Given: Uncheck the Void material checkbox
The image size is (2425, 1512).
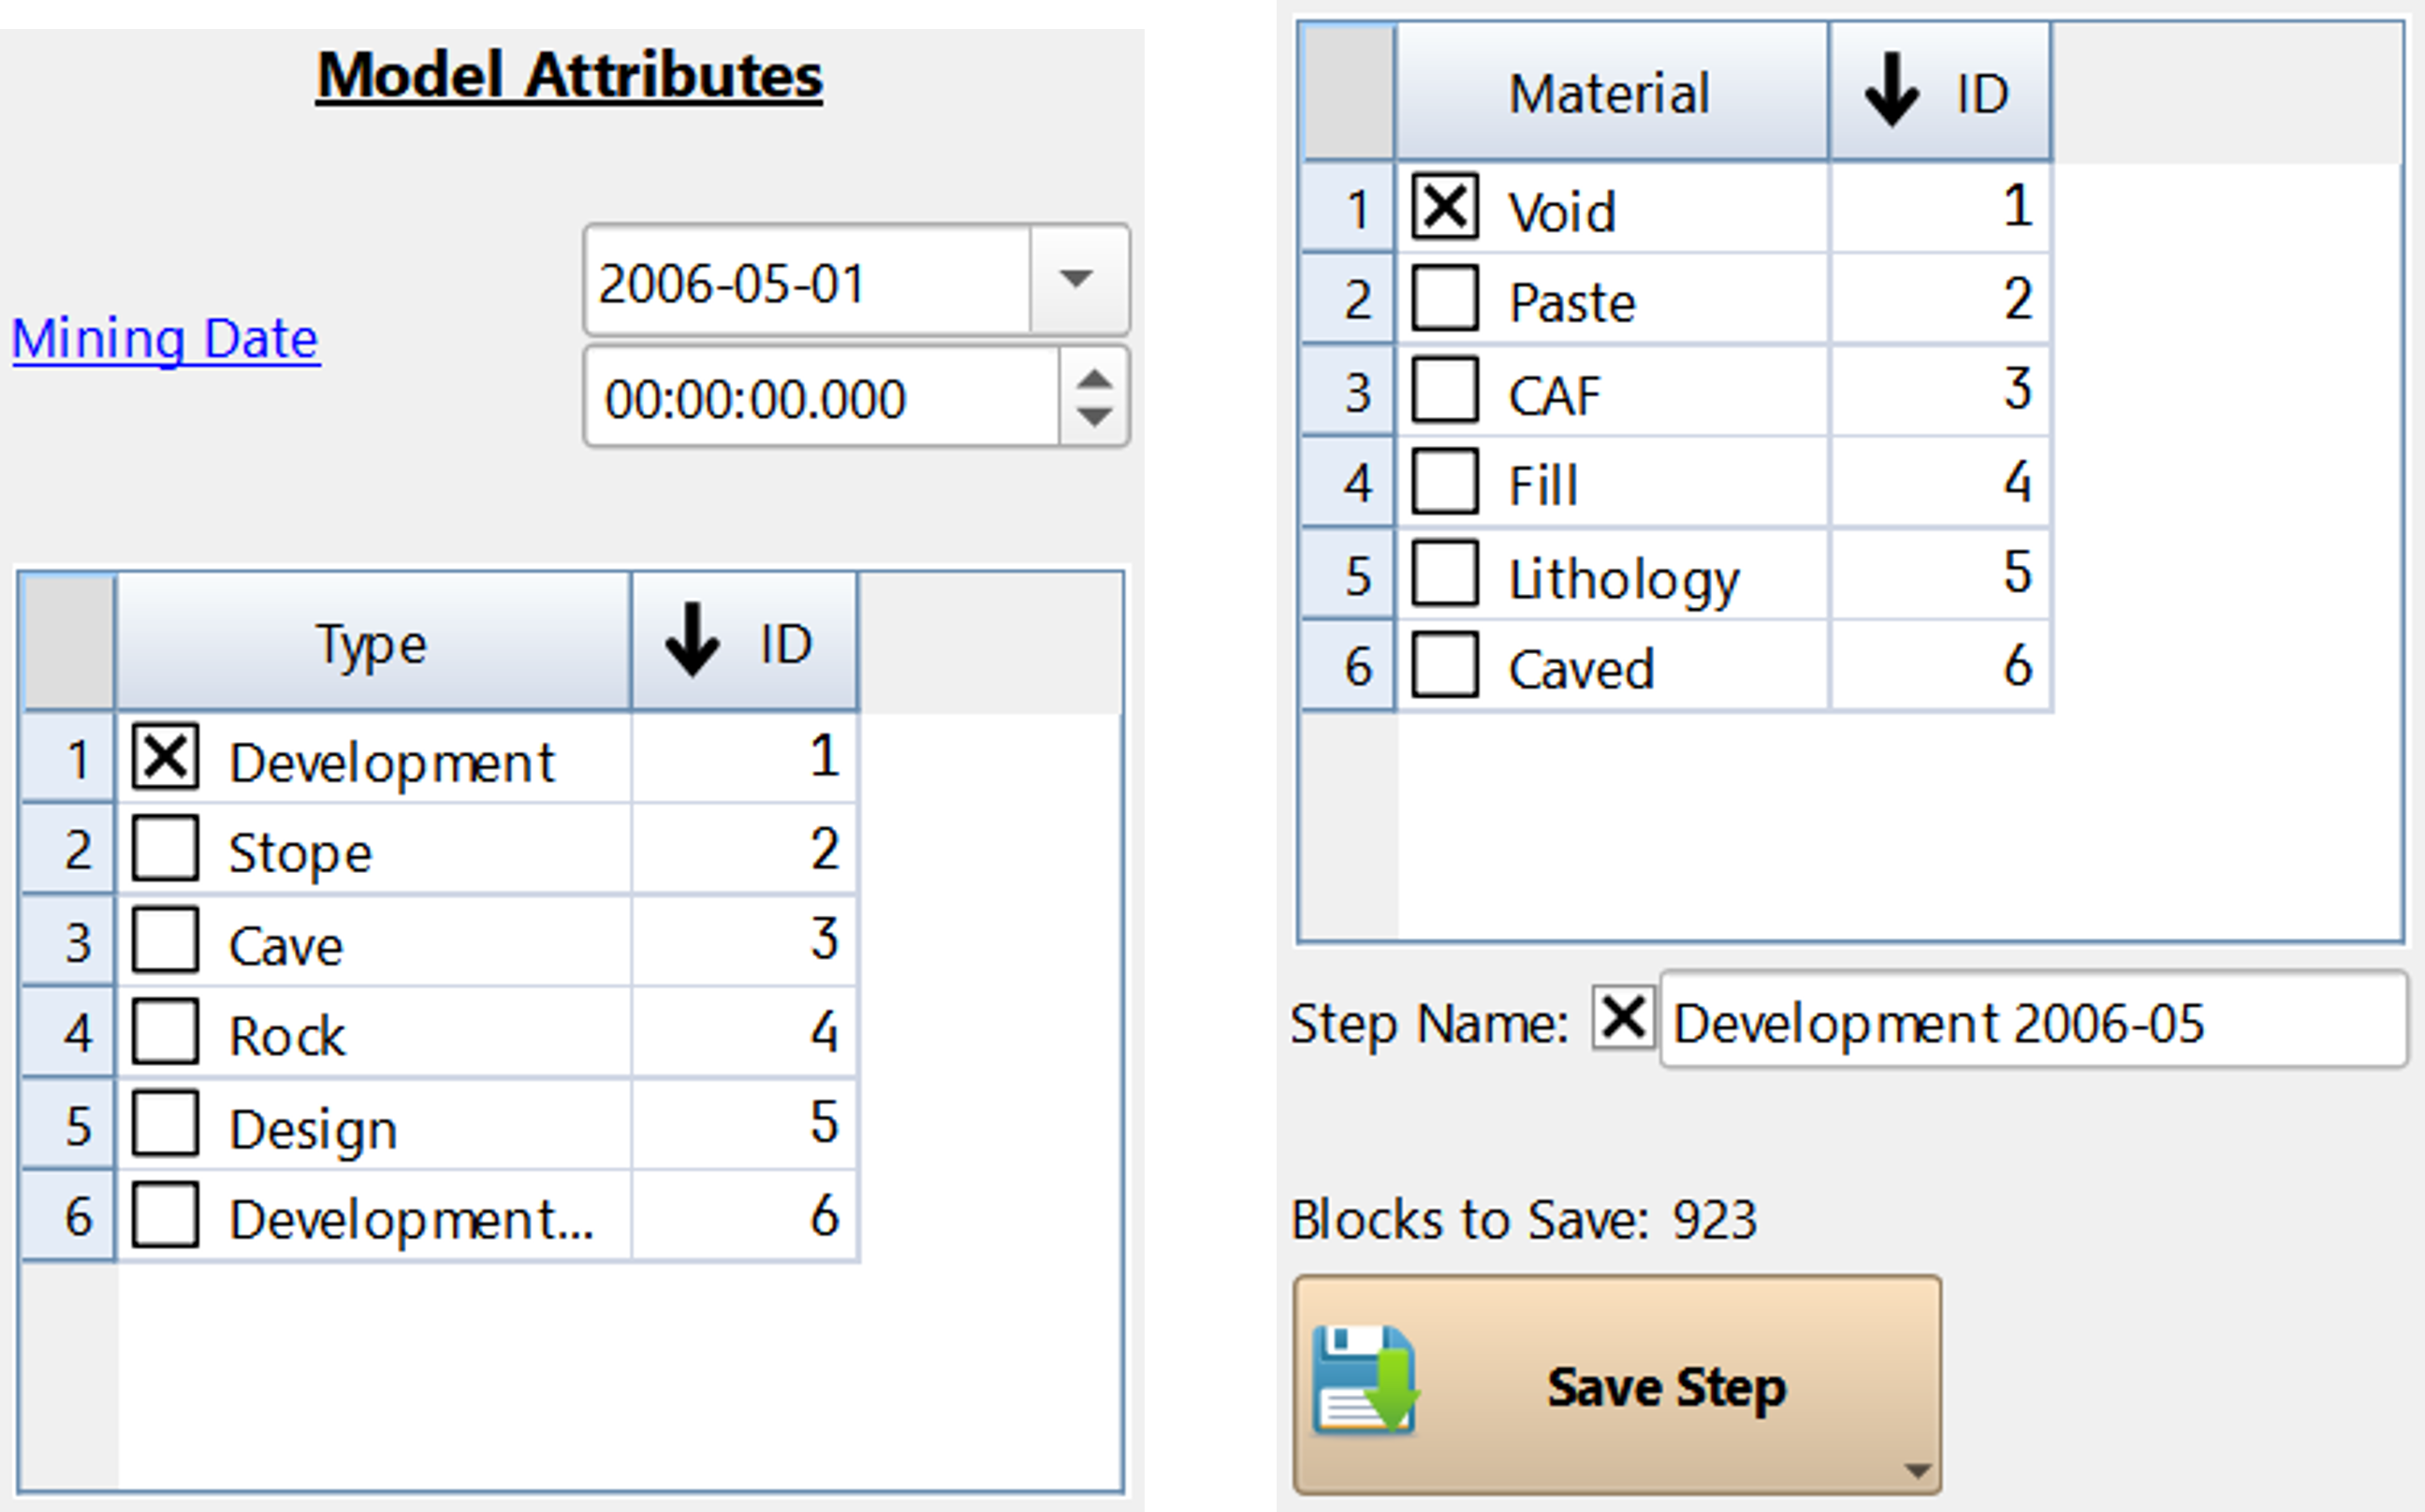Looking at the screenshot, I should [x=1445, y=207].
